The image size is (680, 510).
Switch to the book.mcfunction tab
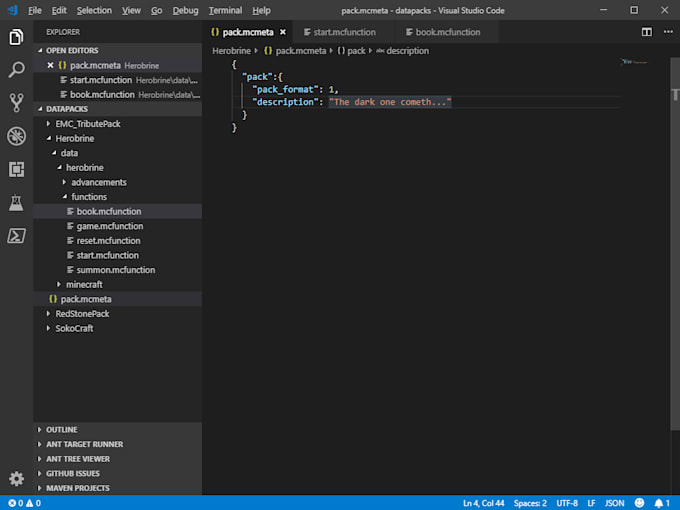pyautogui.click(x=447, y=32)
